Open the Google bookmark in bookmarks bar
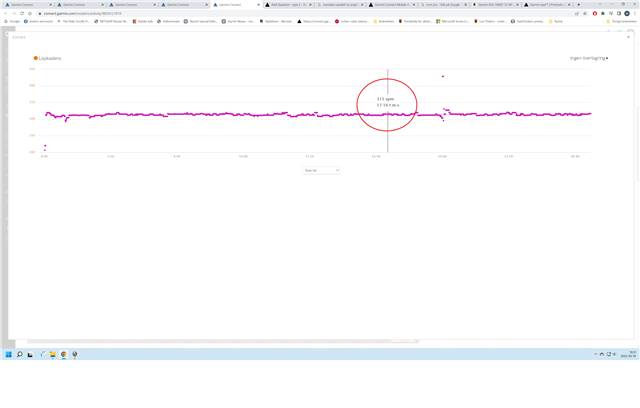Image resolution: width=640 pixels, height=408 pixels. point(14,21)
